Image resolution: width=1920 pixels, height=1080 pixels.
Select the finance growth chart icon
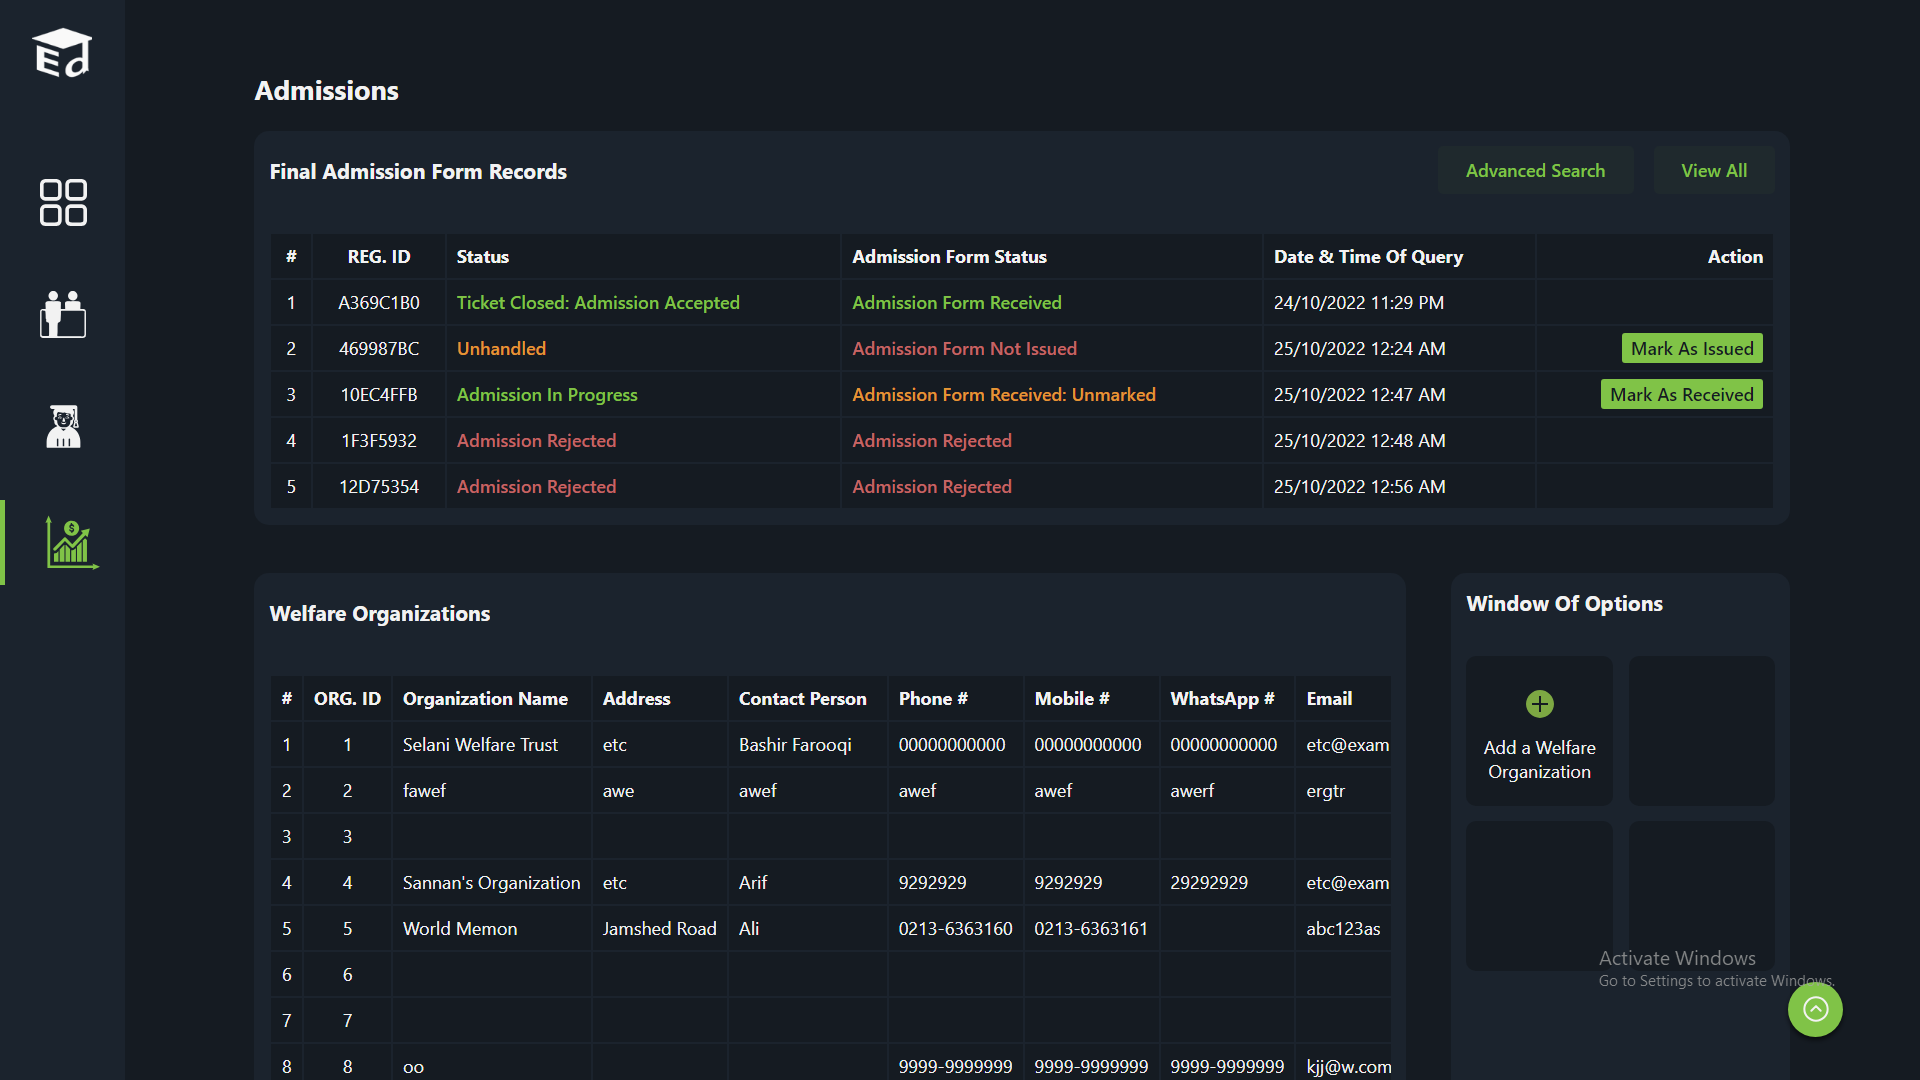click(x=70, y=543)
